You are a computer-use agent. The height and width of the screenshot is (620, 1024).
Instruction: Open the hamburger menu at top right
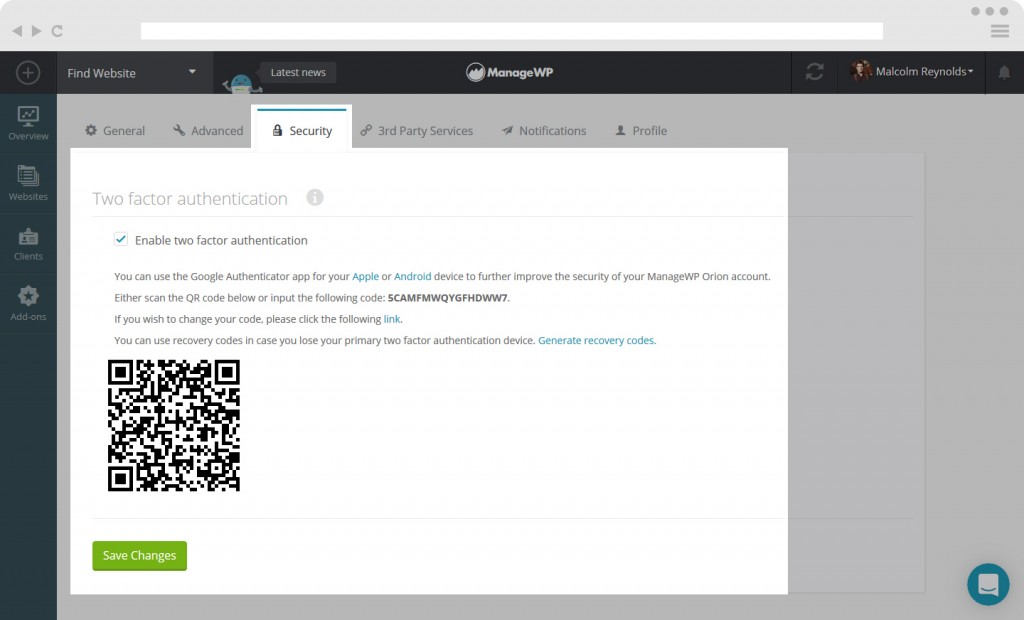click(999, 31)
